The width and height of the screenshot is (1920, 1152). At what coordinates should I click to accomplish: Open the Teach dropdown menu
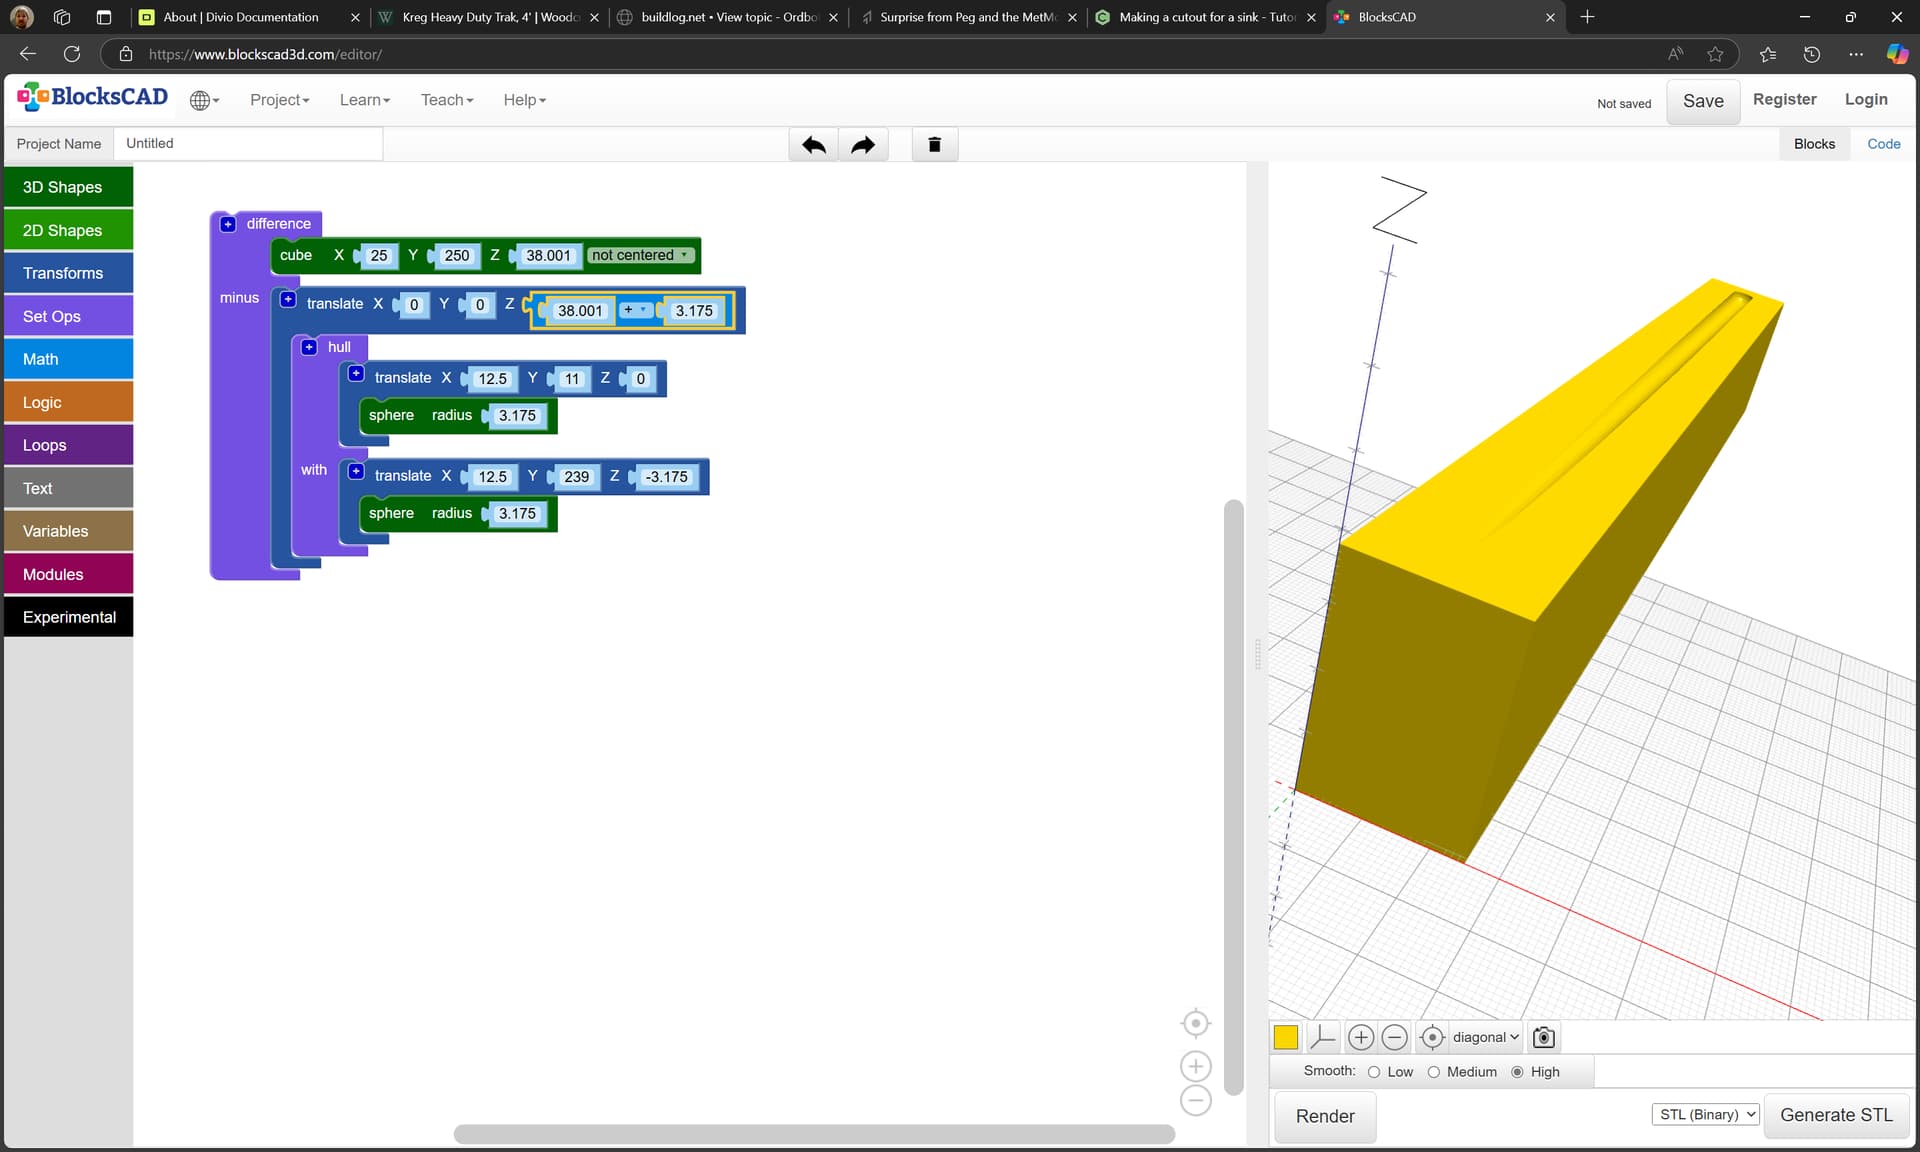click(x=447, y=100)
